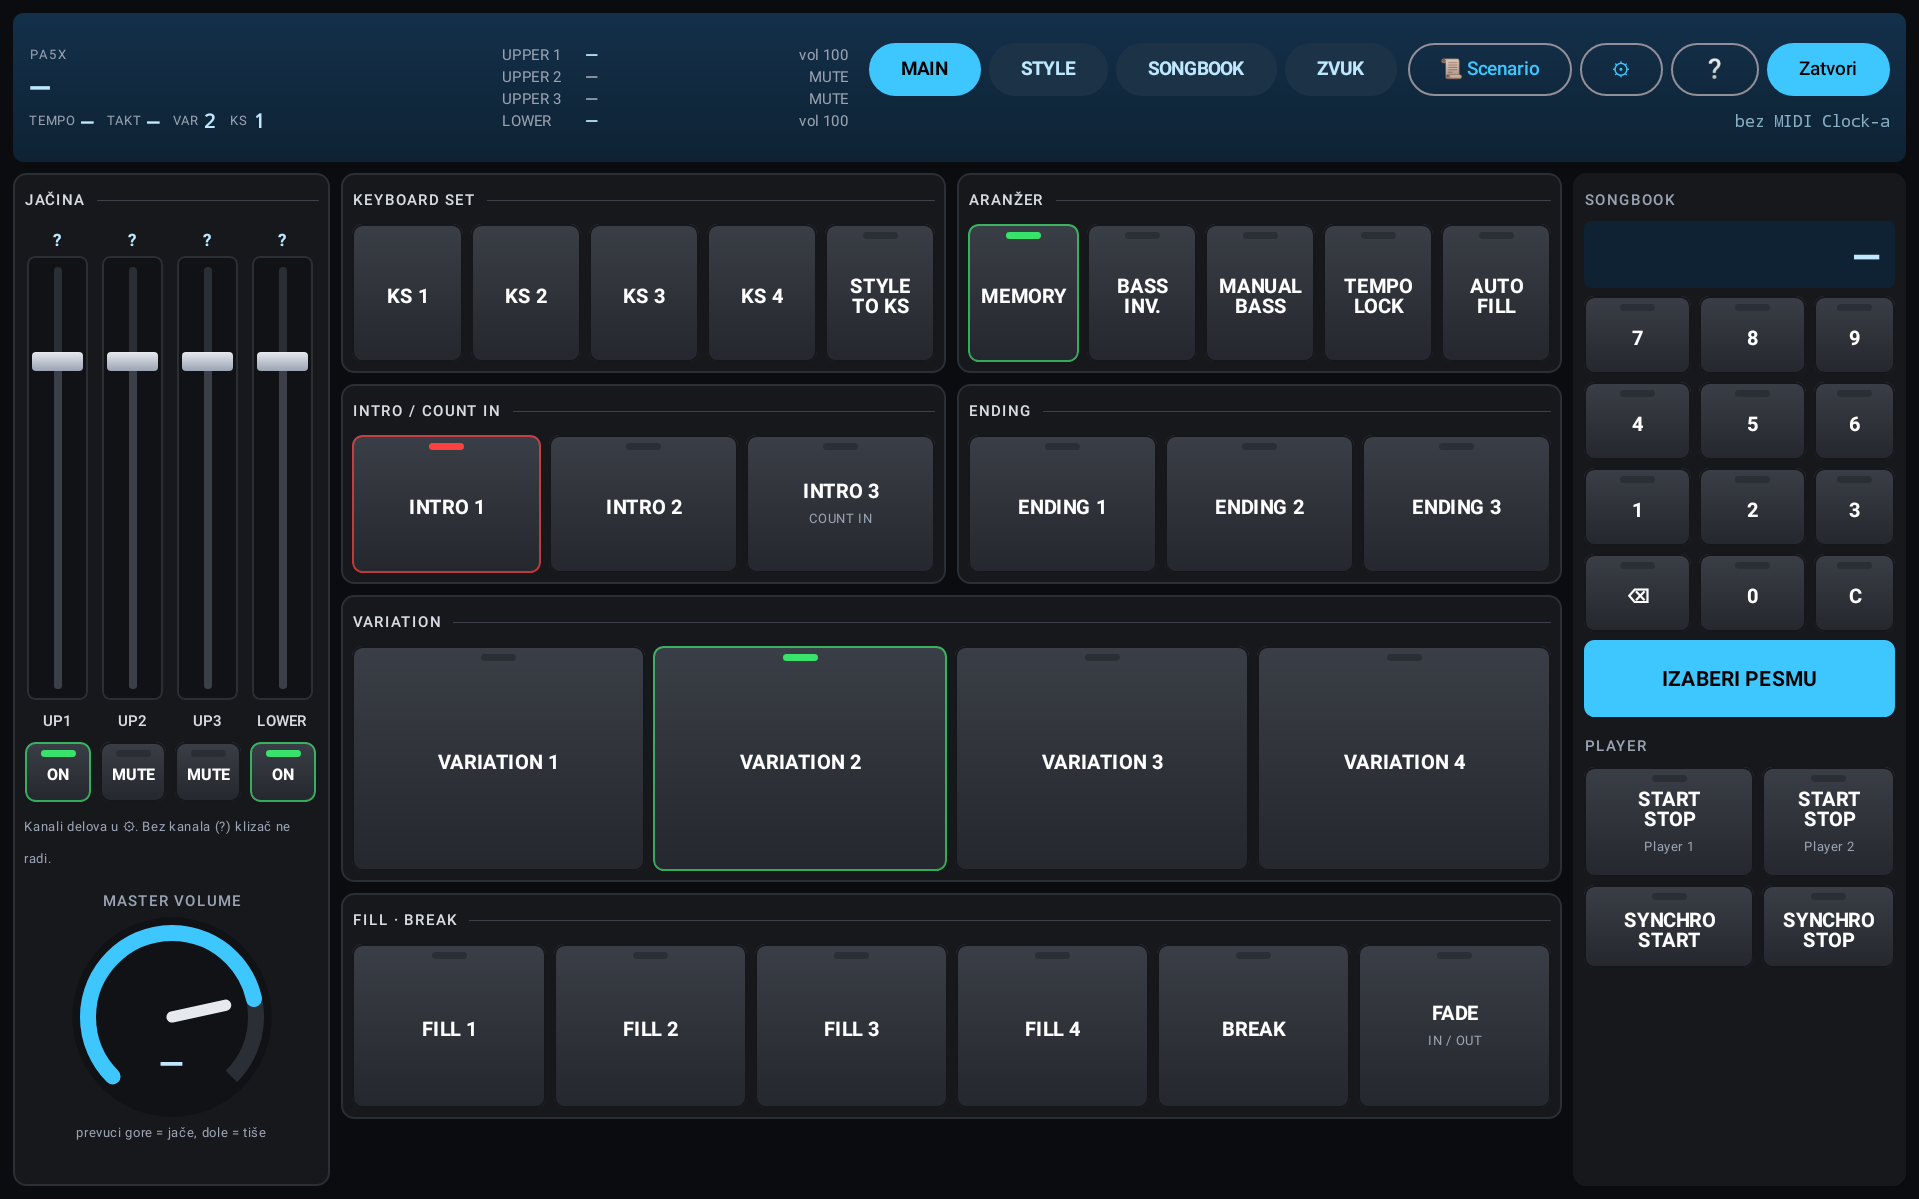The image size is (1919, 1199).
Task: Trigger ENDING 2
Action: pos(1259,504)
